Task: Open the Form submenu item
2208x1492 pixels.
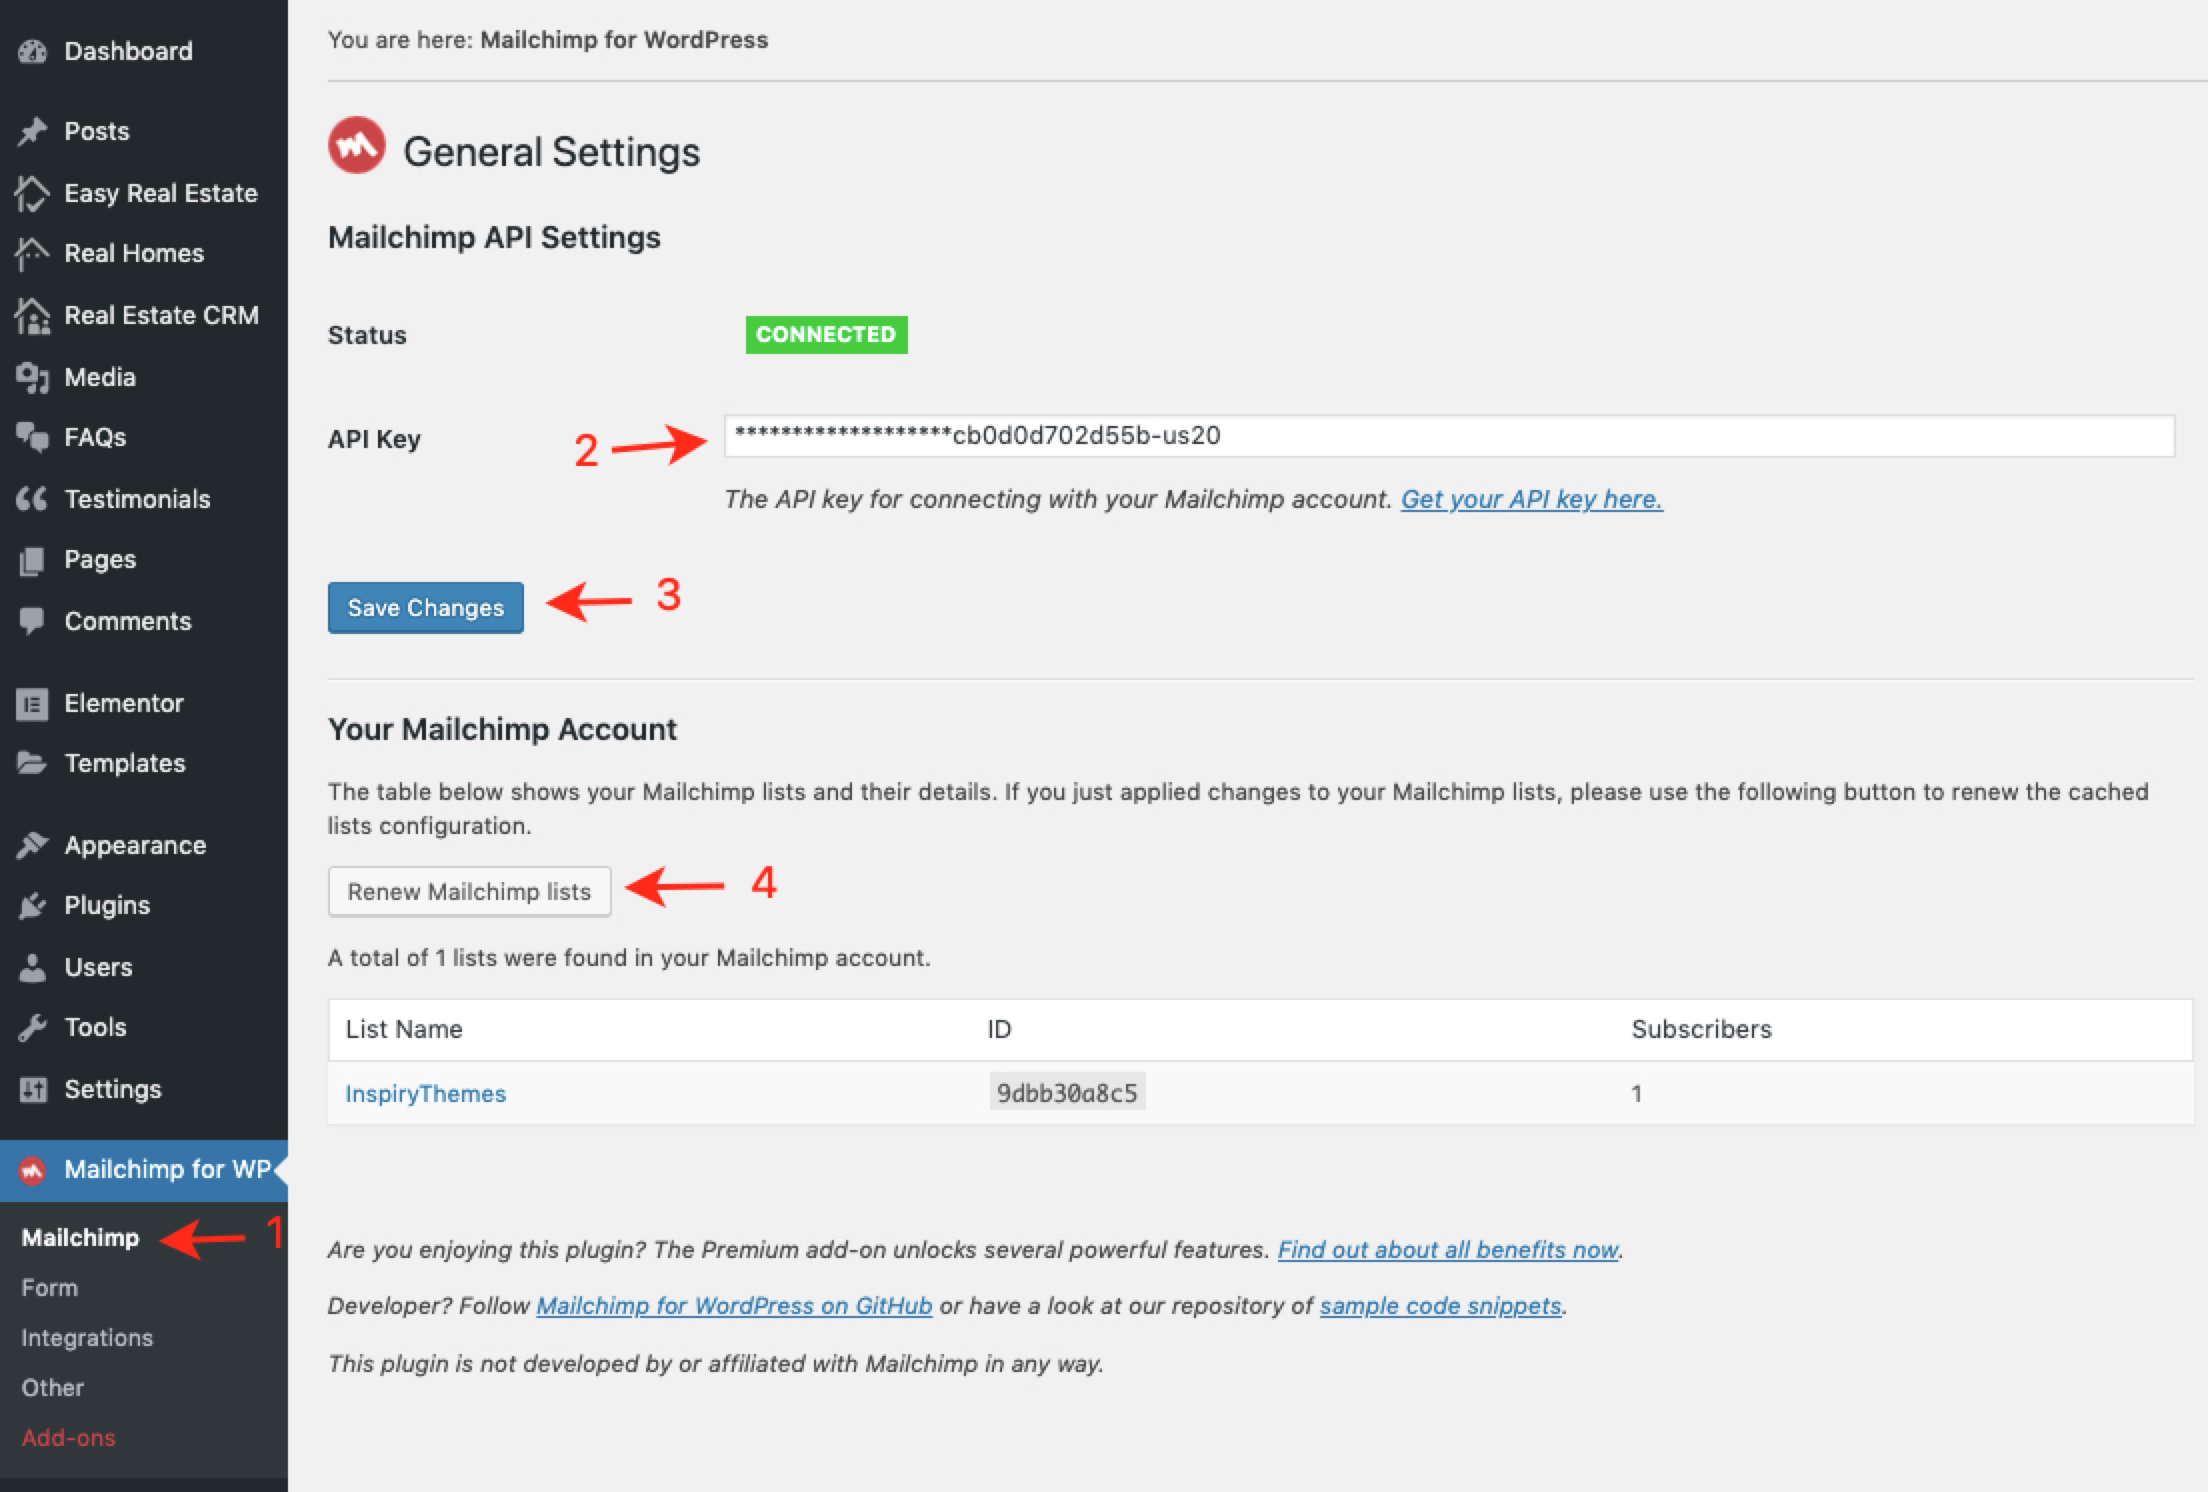Action: (50, 1288)
